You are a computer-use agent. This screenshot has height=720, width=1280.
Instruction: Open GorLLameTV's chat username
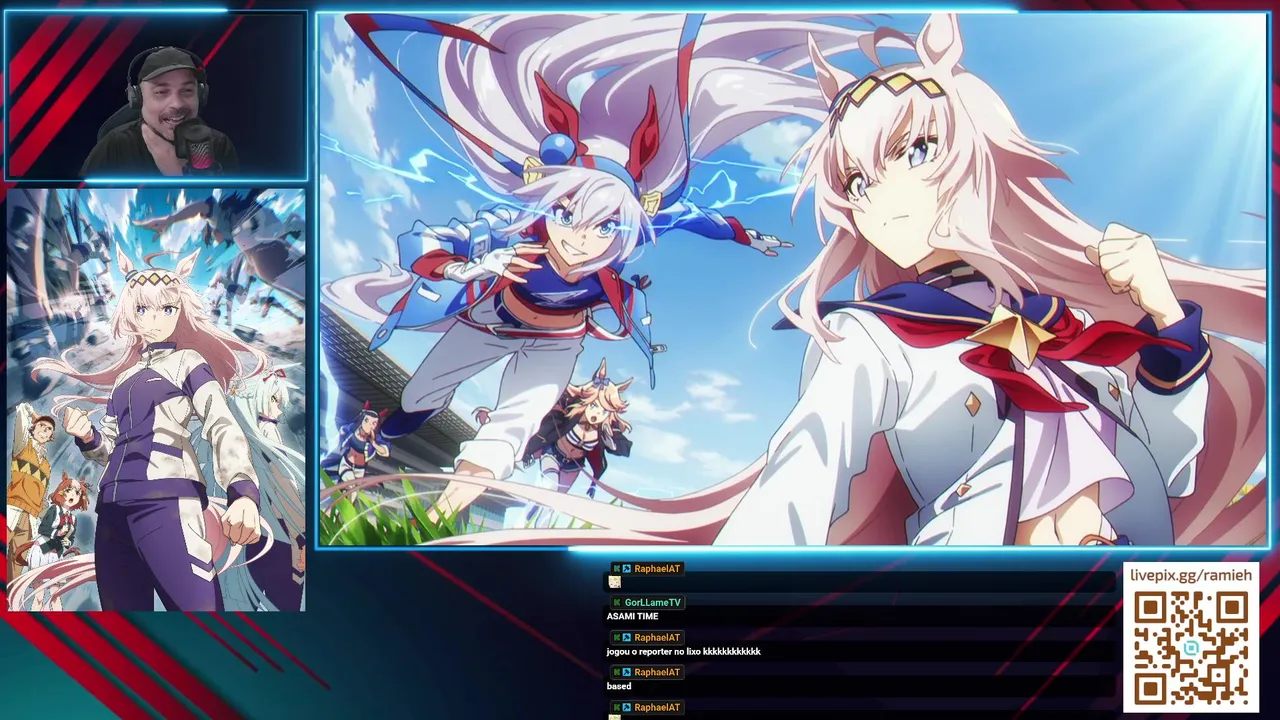[652, 603]
